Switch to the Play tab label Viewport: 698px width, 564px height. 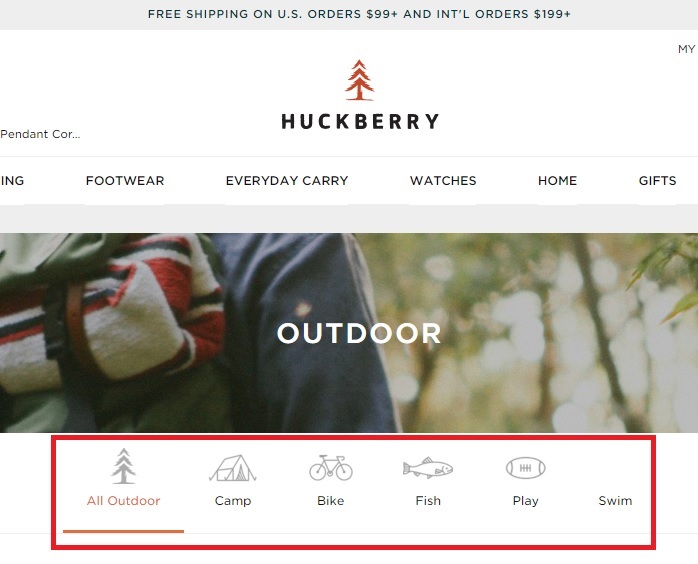(526, 501)
